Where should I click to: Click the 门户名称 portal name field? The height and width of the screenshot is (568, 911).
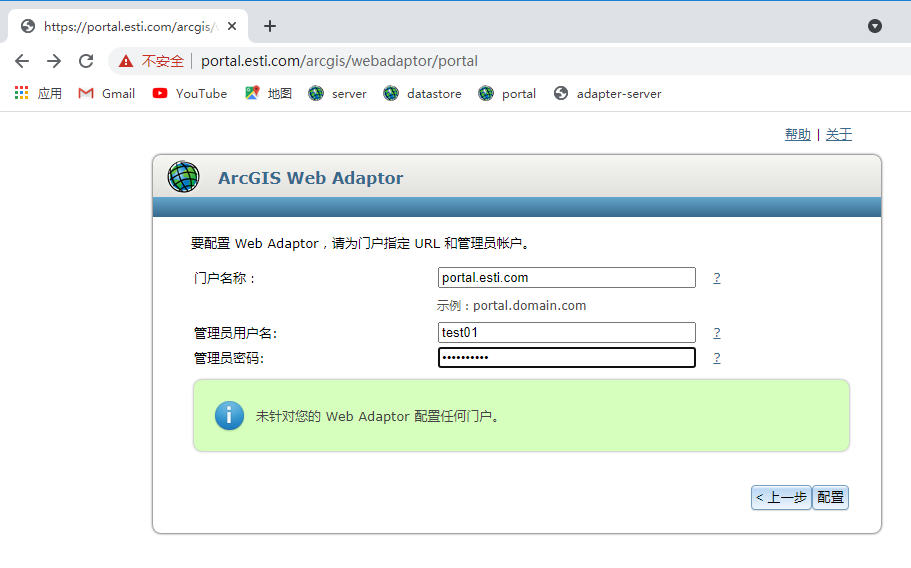pyautogui.click(x=566, y=278)
